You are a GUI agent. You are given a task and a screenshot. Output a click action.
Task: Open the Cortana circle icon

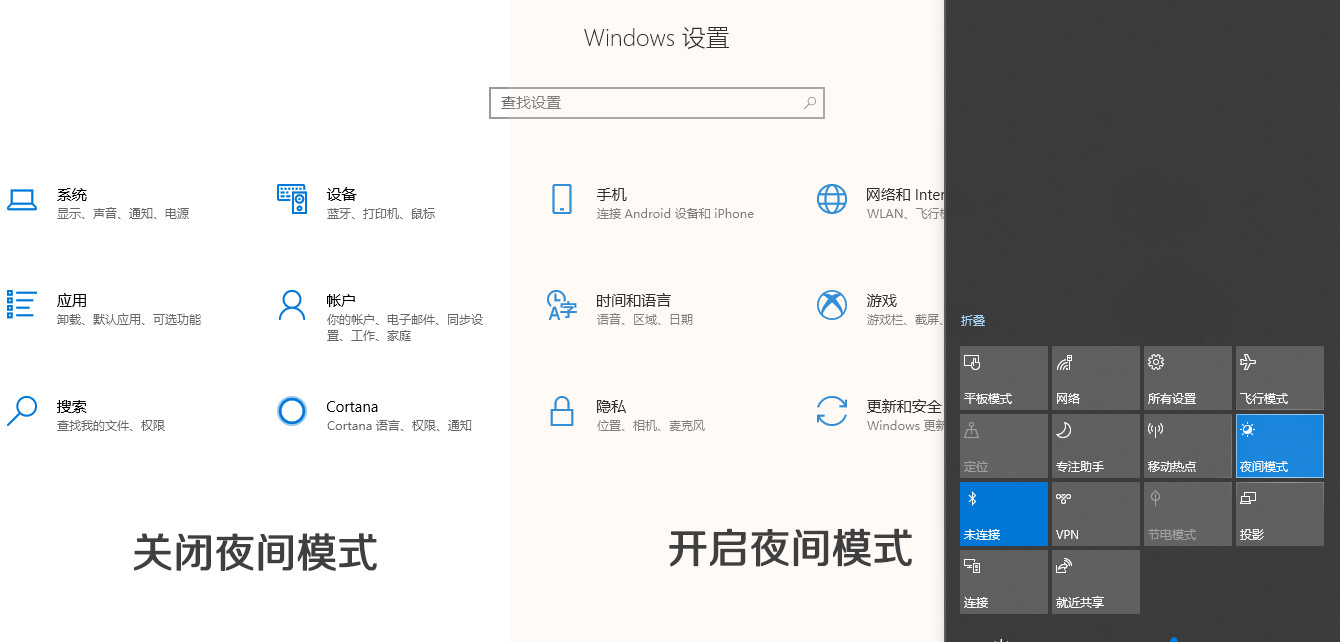292,410
